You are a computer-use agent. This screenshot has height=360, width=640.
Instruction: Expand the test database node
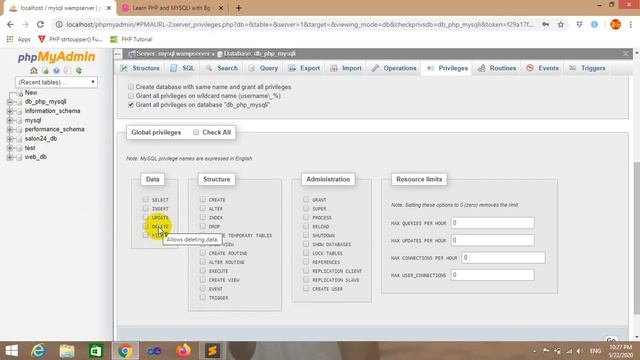[x=10, y=148]
